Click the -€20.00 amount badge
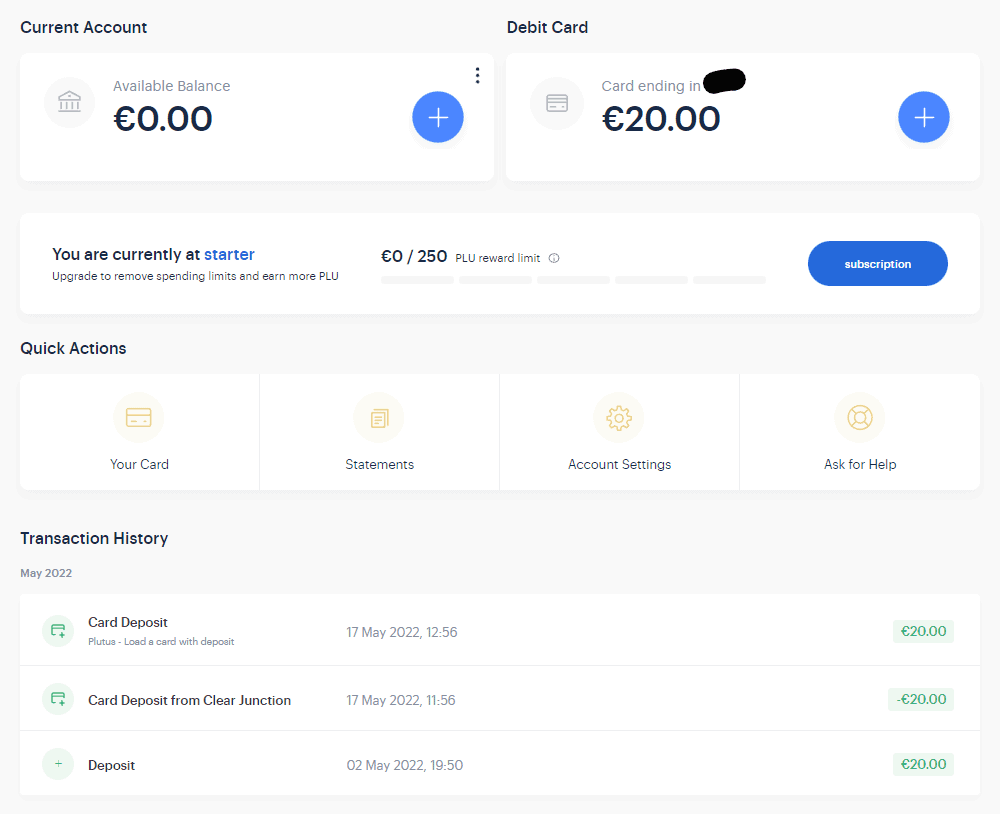Screen dimensions: 1000x814 coord(921,699)
